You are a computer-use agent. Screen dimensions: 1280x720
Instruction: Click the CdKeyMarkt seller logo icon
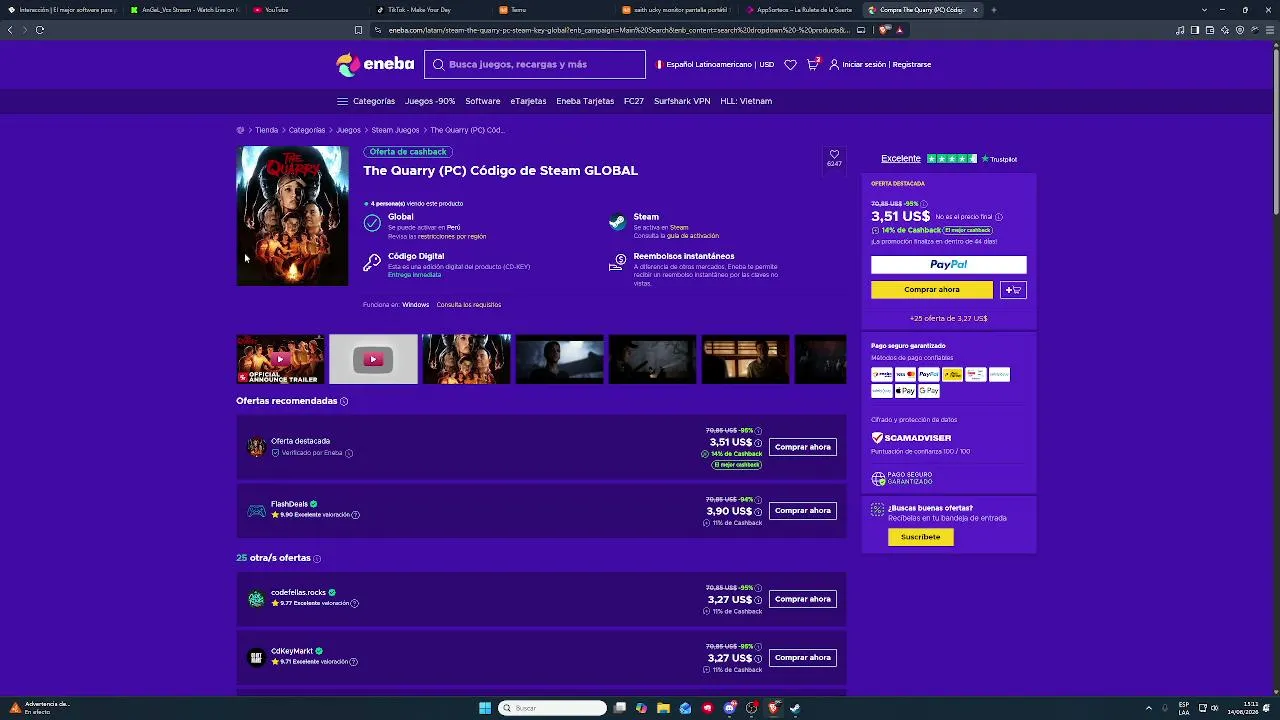[x=256, y=657]
